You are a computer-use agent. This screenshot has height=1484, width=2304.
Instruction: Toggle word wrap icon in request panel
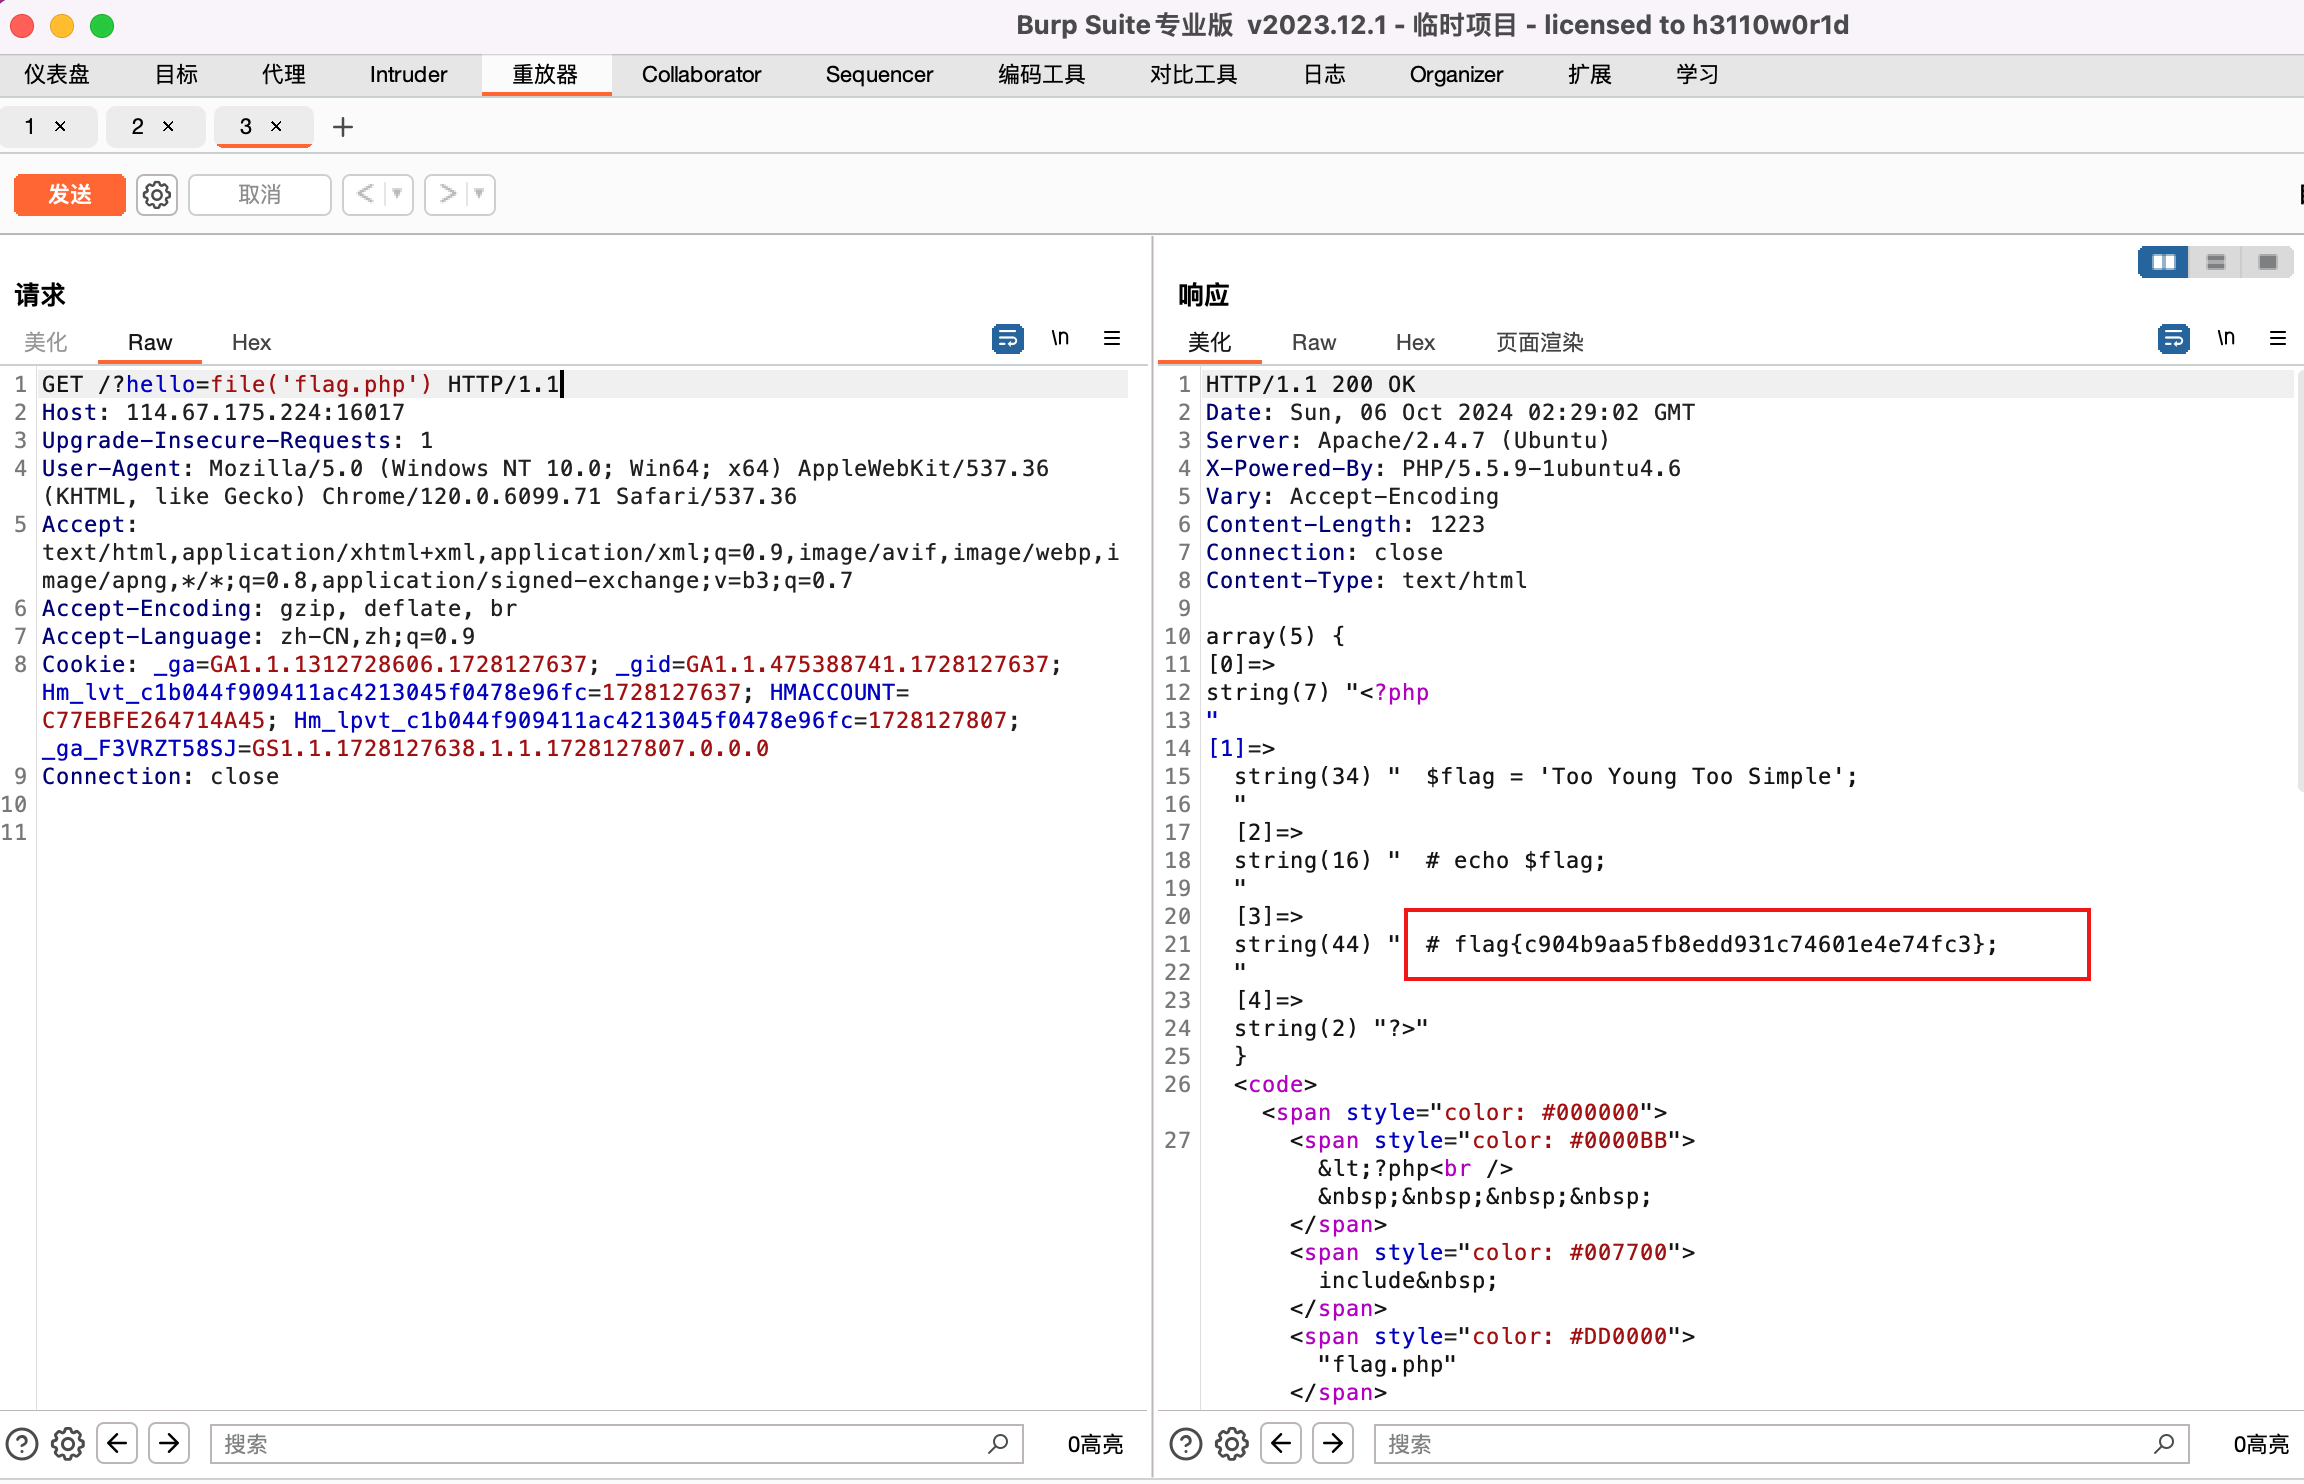[x=1007, y=339]
